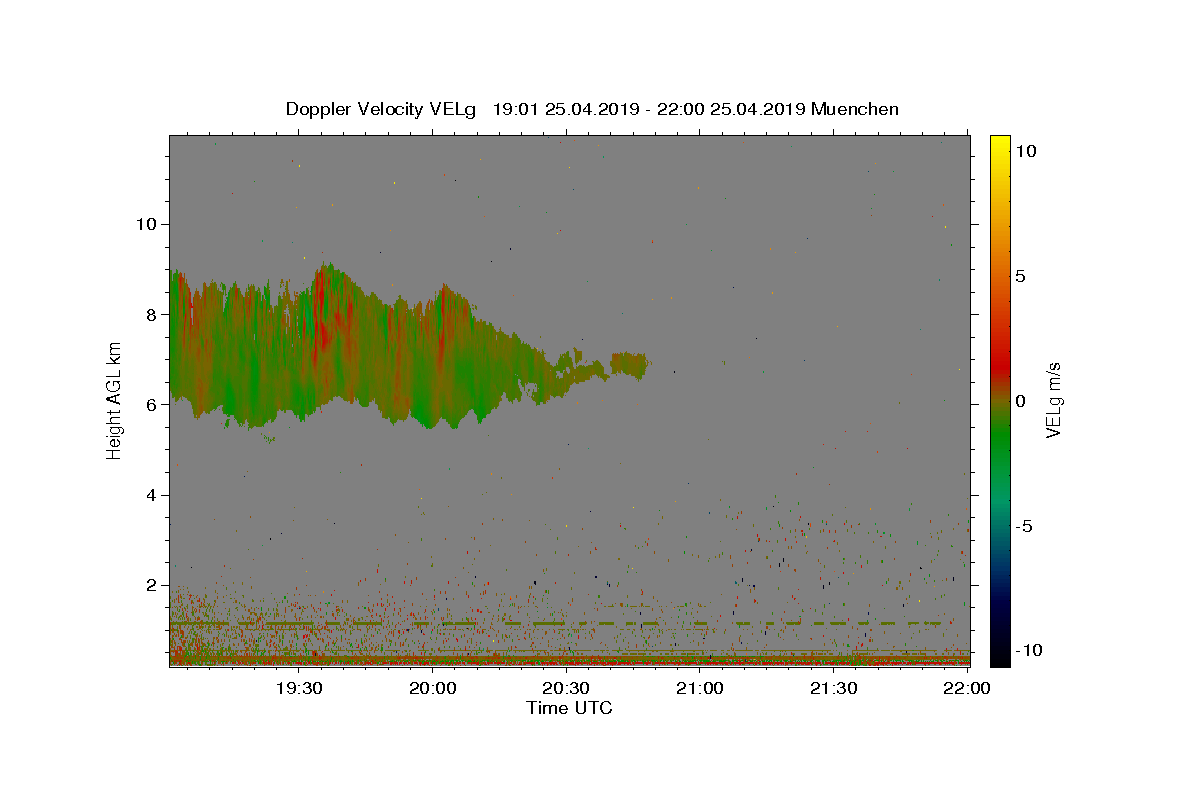Click the Height AGL km axis title

(115, 400)
